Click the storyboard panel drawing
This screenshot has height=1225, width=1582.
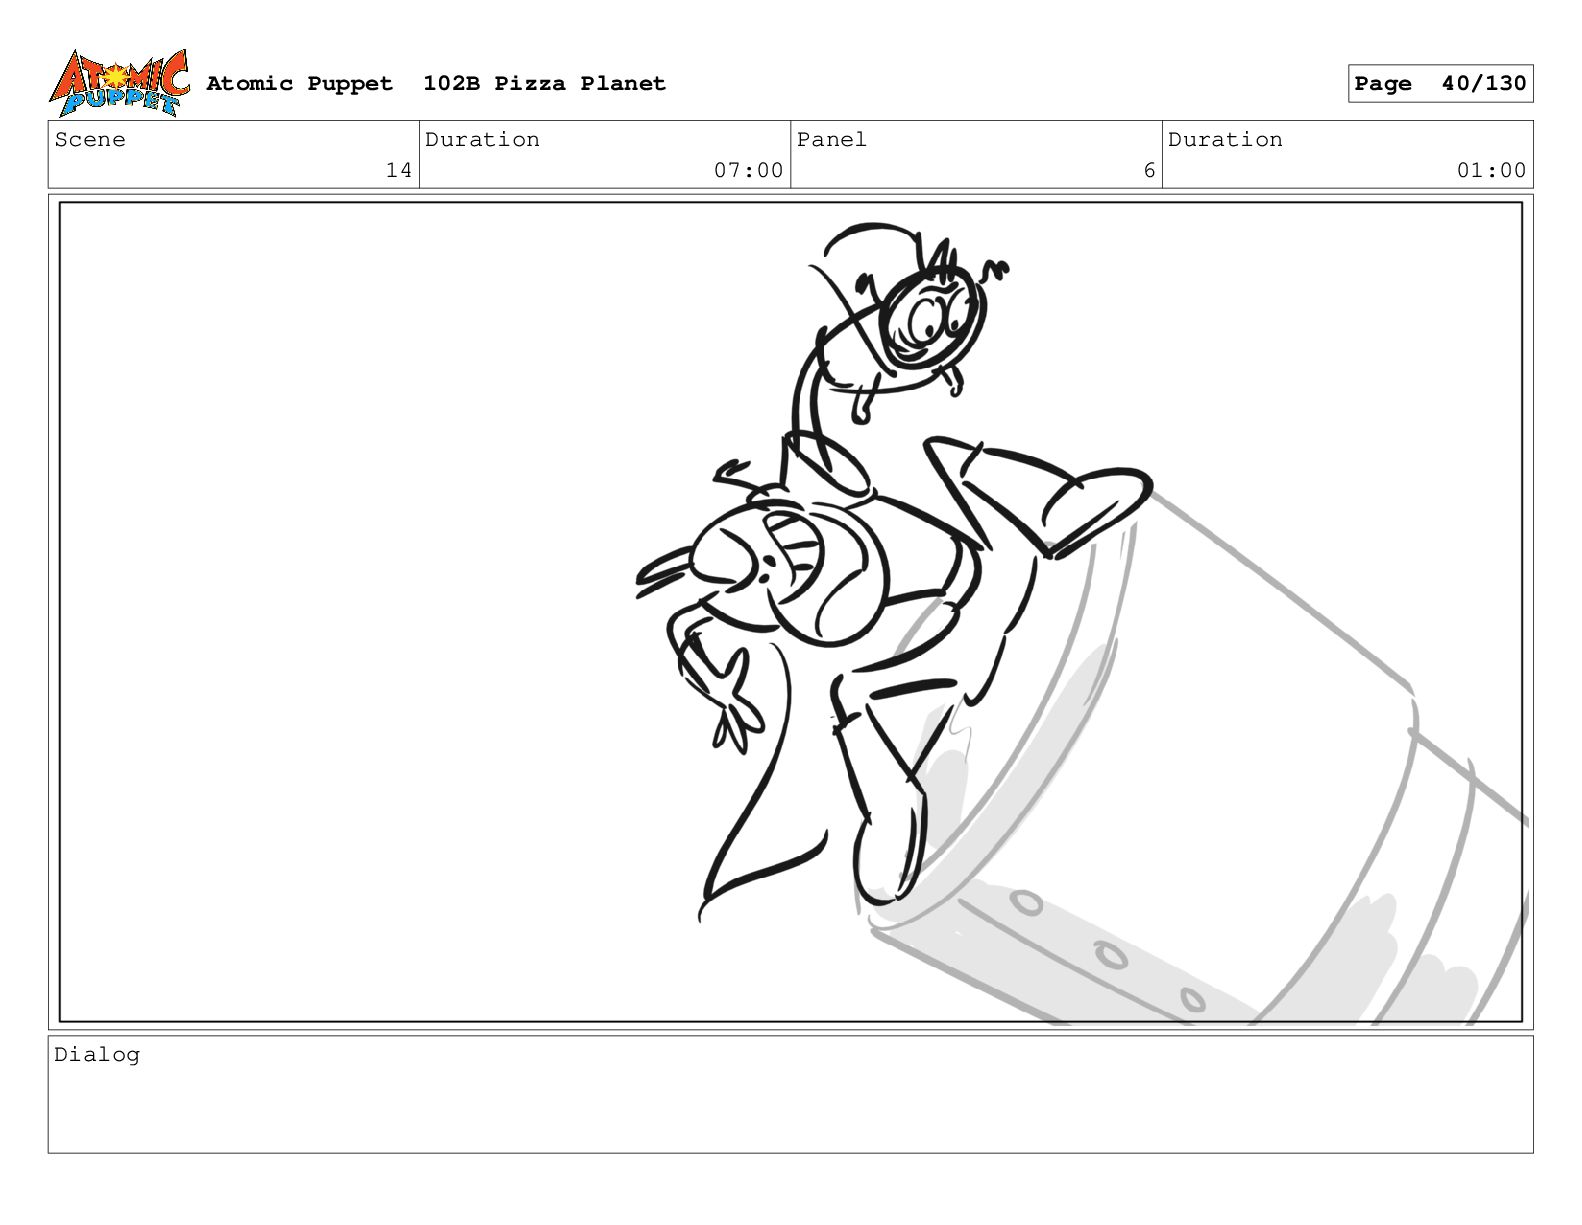pos(791,612)
